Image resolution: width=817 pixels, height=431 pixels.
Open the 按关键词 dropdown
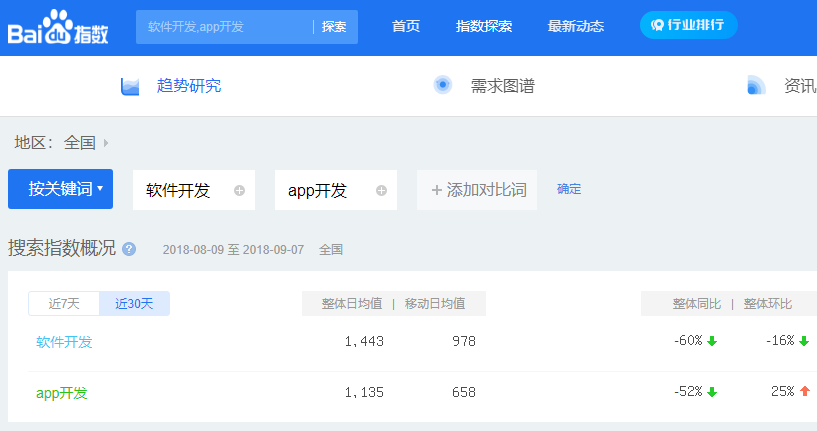(60, 189)
